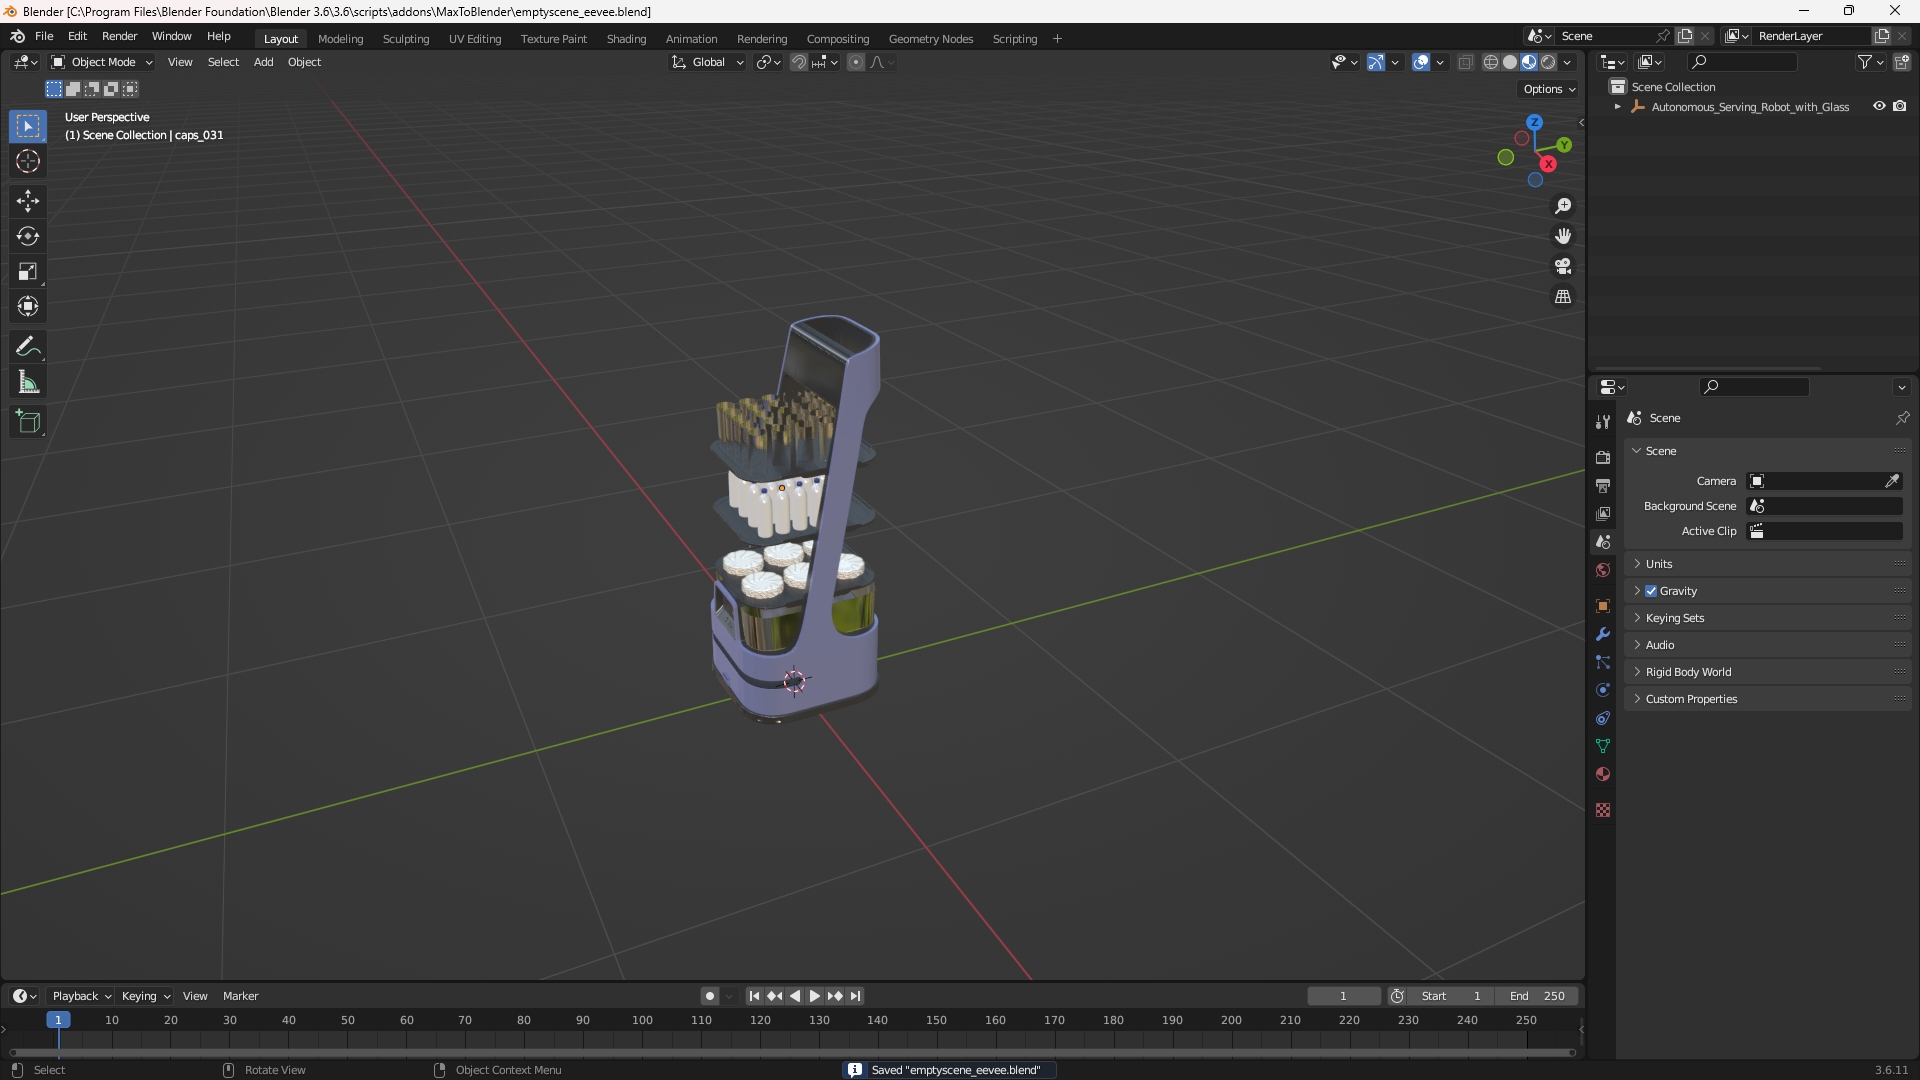Screen dimensions: 1920x1080
Task: Select the Cursor tool in the toolbar
Action: (28, 161)
